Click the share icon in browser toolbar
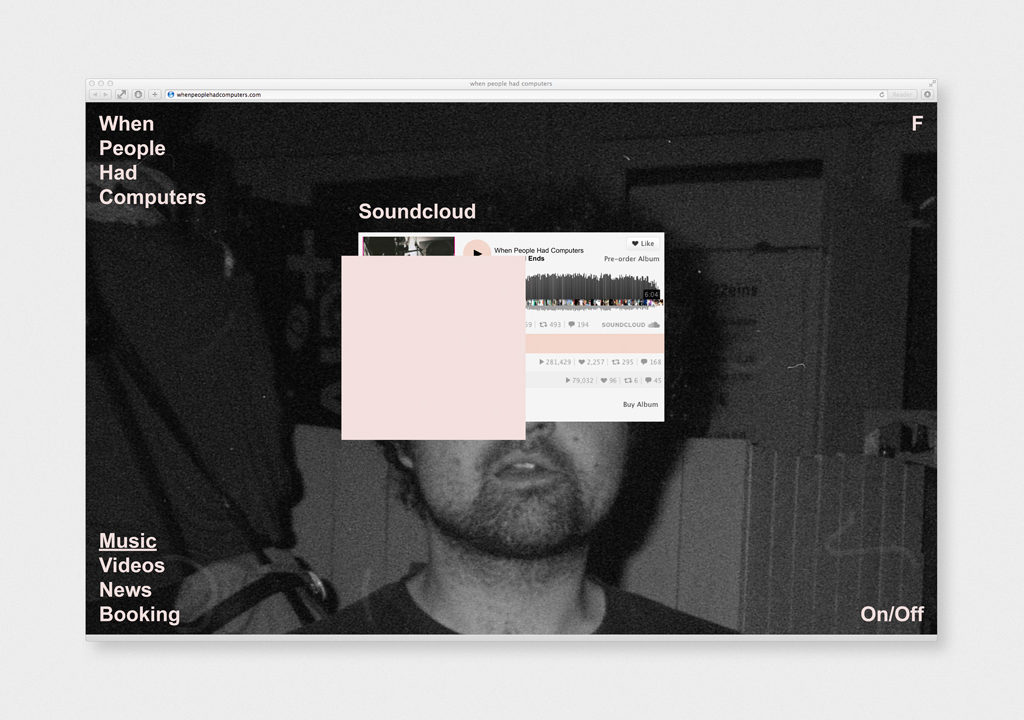1024x720 pixels. coord(122,94)
